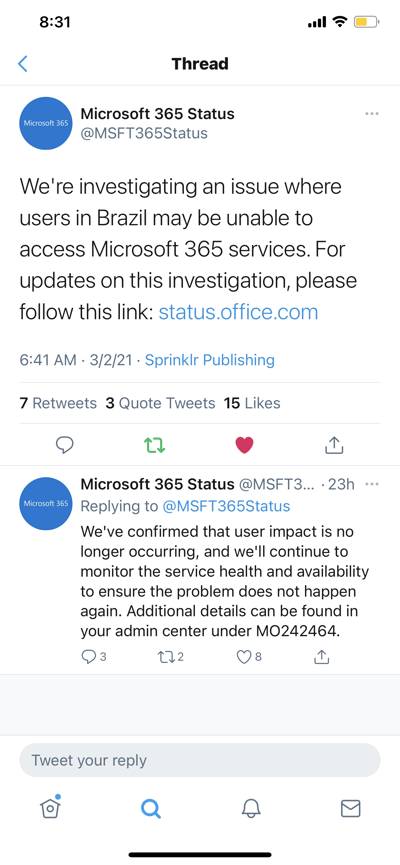Image resolution: width=400 pixels, height=865 pixels.
Task: Share the follow-up reply tweet
Action: point(321,656)
